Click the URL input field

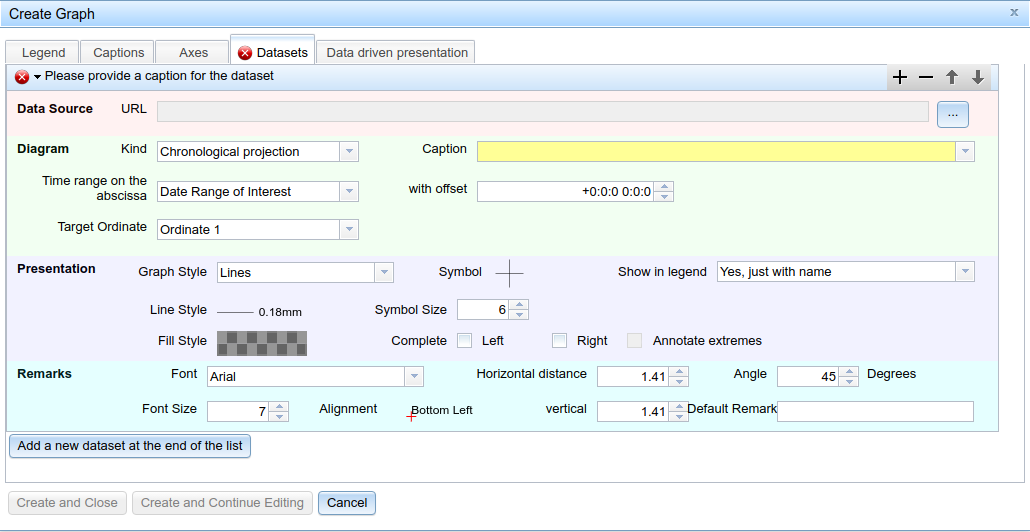click(543, 112)
